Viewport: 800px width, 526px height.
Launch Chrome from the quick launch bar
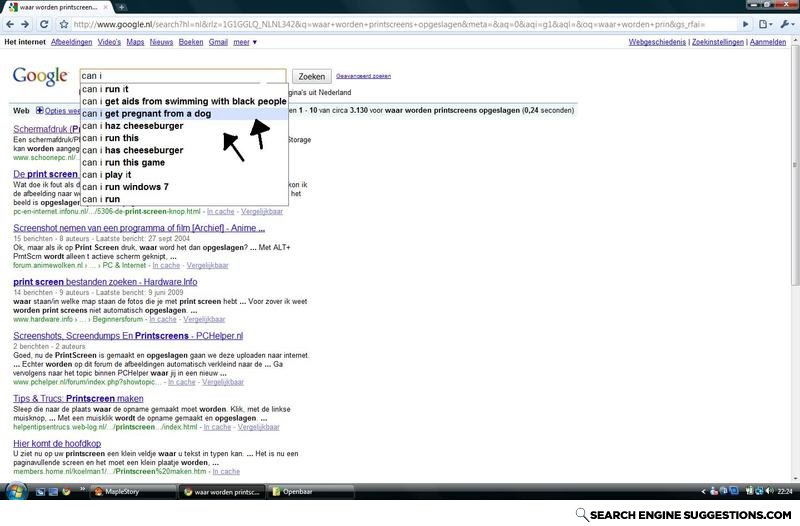[66, 492]
